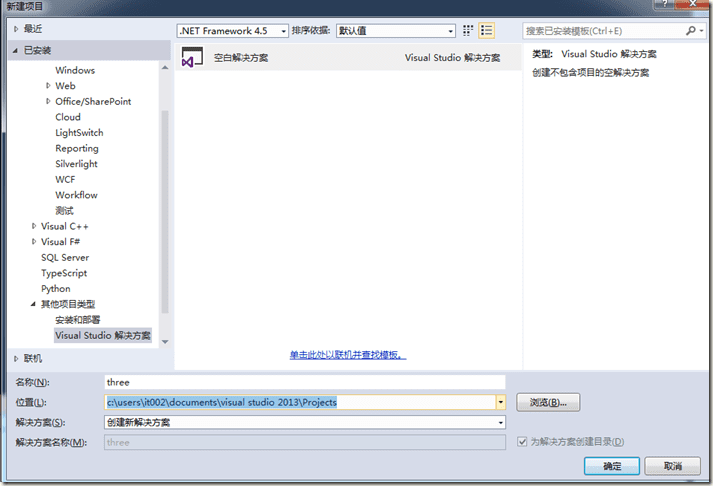Select Visual Studio 解决方案 tree item
The image size is (713, 486).
tap(103, 335)
